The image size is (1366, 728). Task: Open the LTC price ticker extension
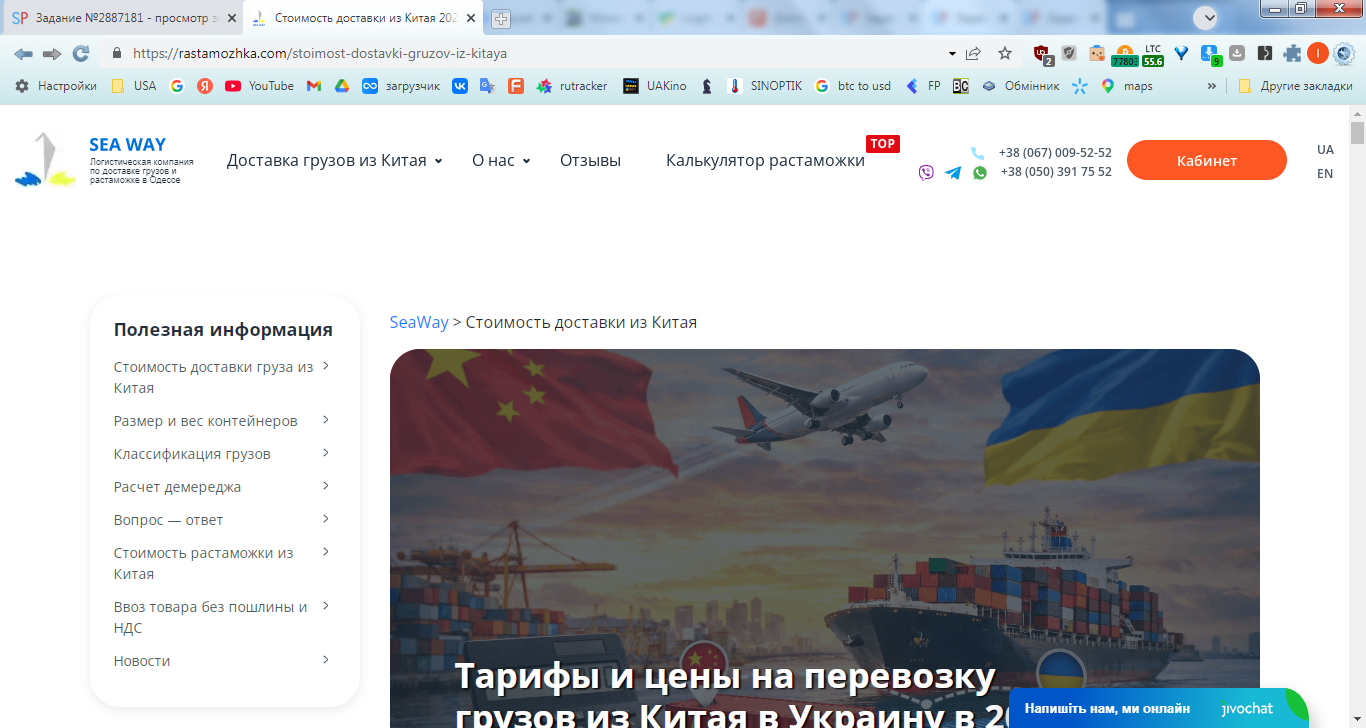(x=1153, y=55)
